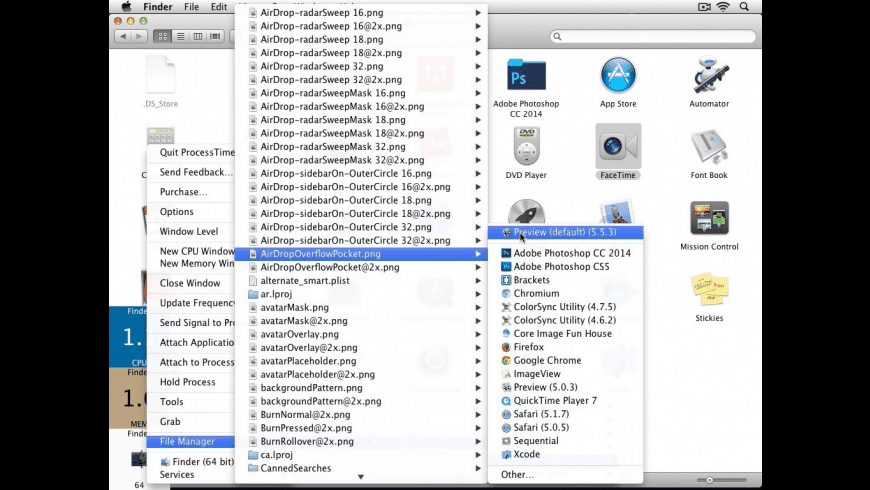Open the Spotlight search icon in menu bar
The width and height of the screenshot is (870, 490).
744,7
